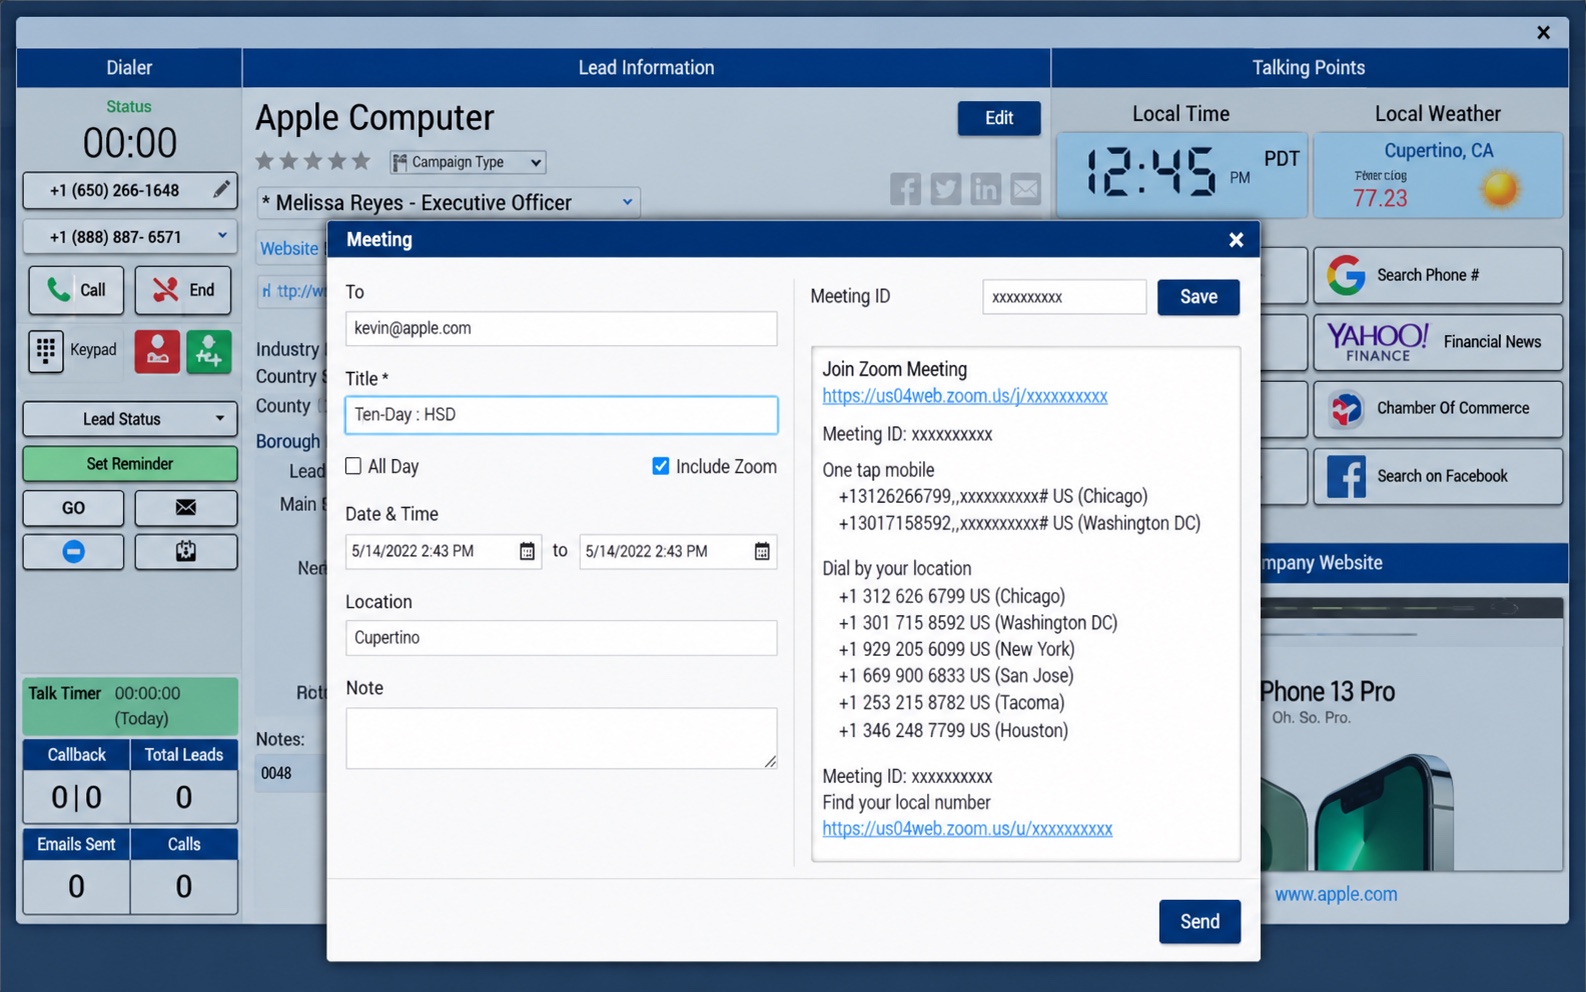Search Phone # with Google

1438,275
